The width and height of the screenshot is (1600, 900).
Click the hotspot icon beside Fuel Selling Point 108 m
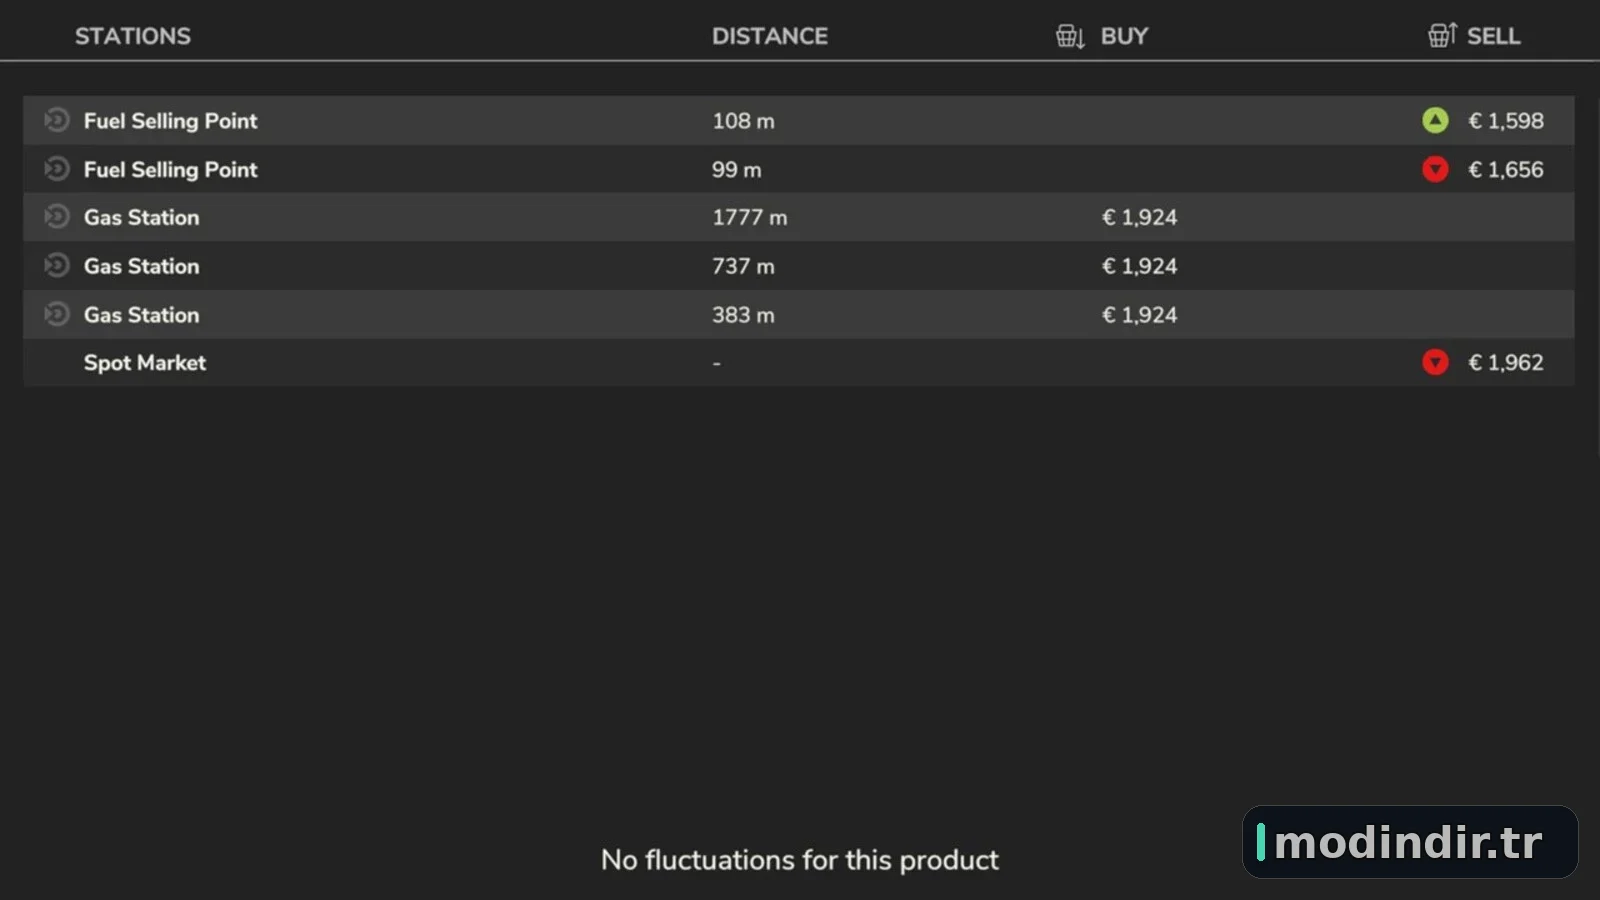tap(57, 120)
